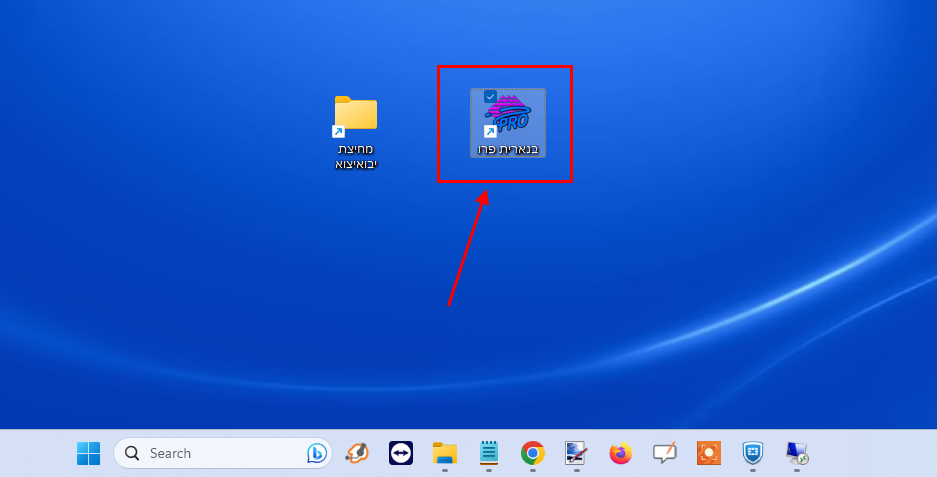This screenshot has width=937, height=477.
Task: Open TeamViewer from the taskbar
Action: (401, 453)
